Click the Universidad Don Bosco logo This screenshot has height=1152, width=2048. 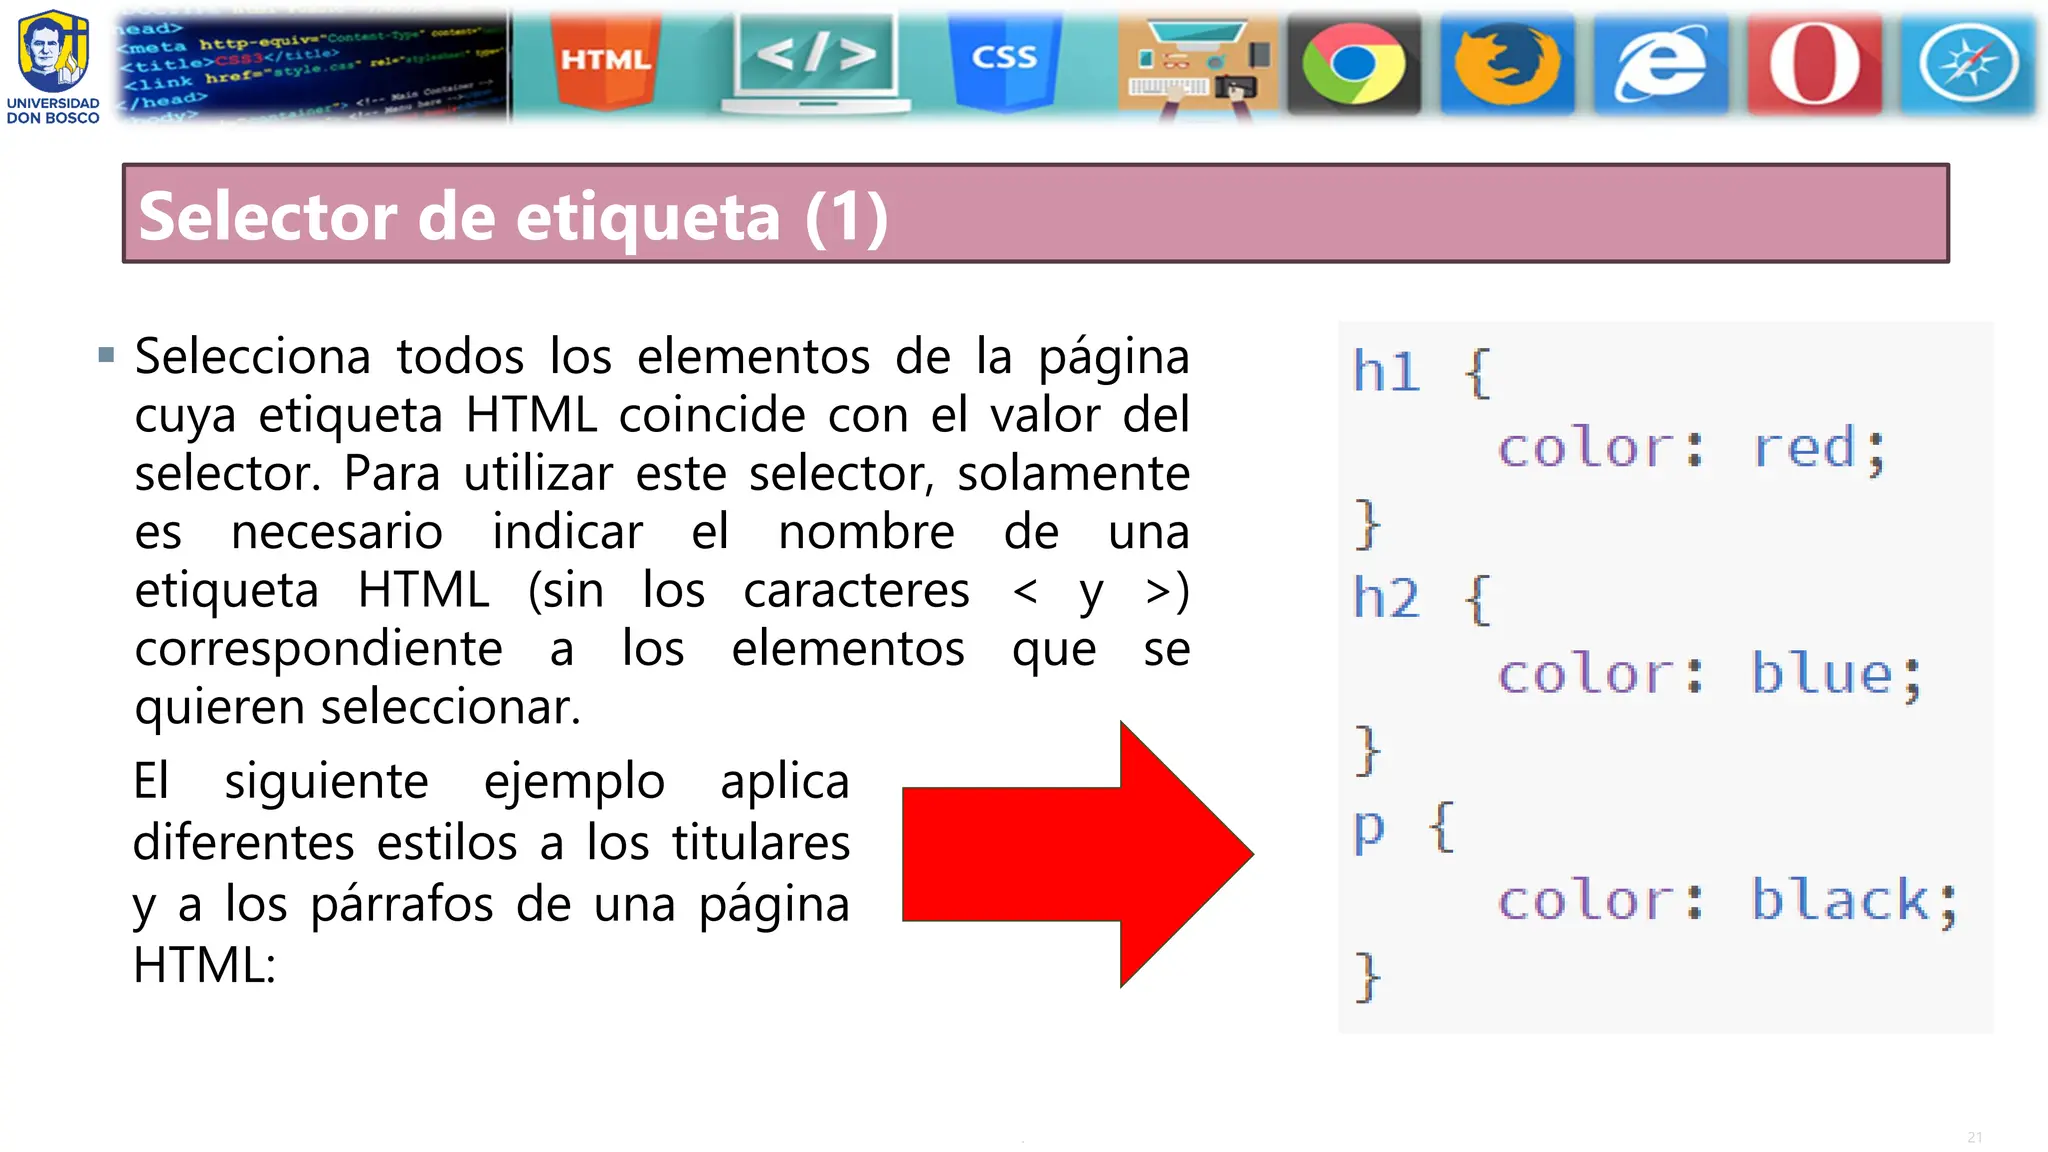53,67
